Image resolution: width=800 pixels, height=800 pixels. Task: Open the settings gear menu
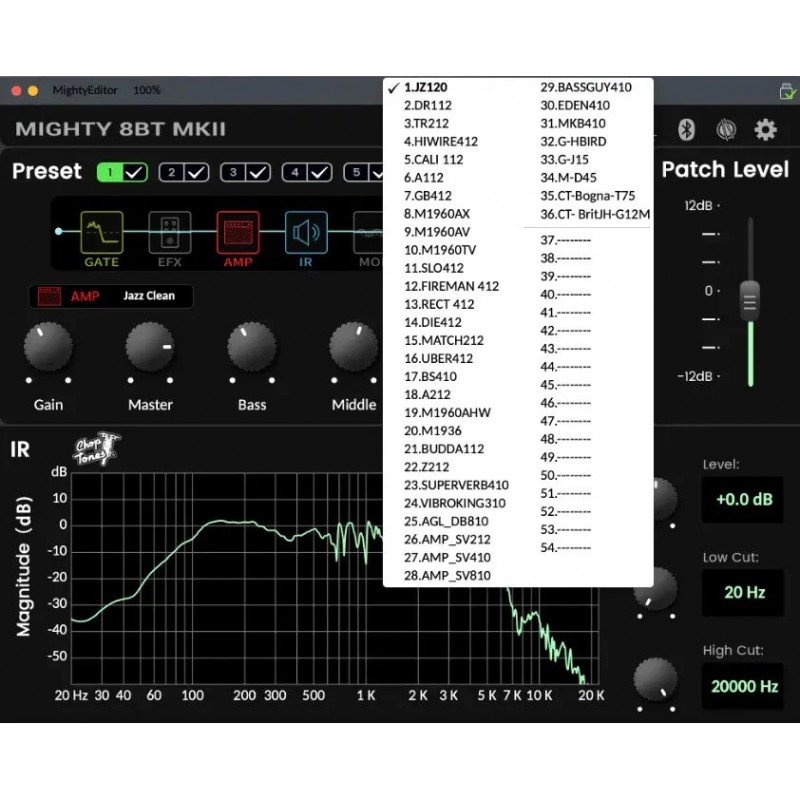tap(765, 129)
